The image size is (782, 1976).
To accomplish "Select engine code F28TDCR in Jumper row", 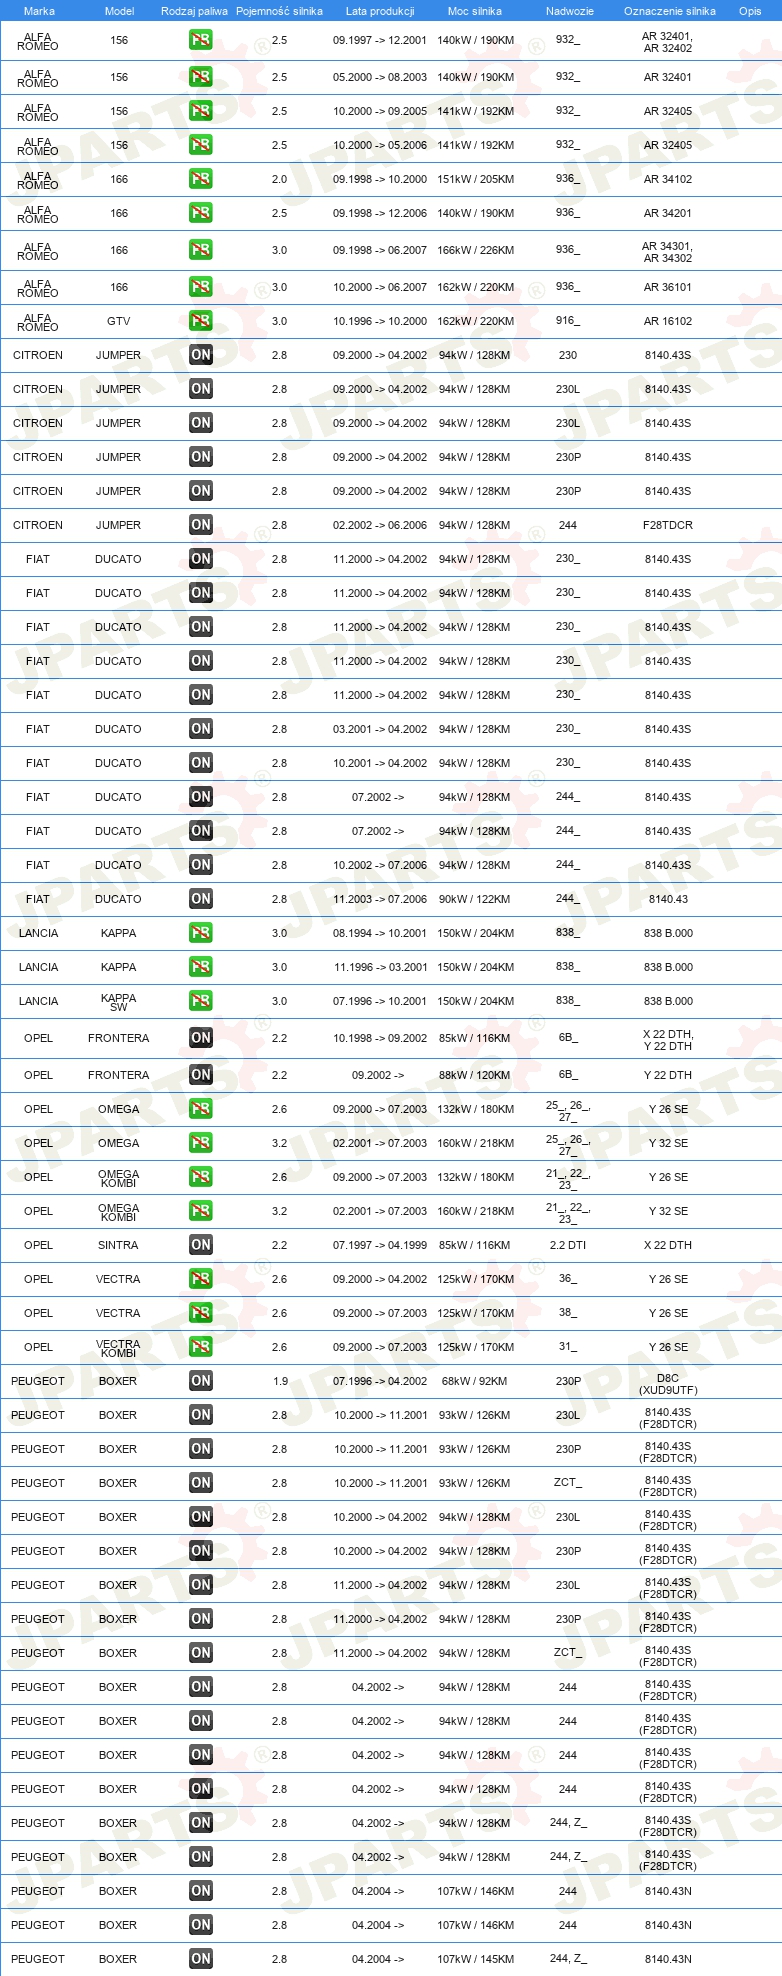I will point(668,525).
